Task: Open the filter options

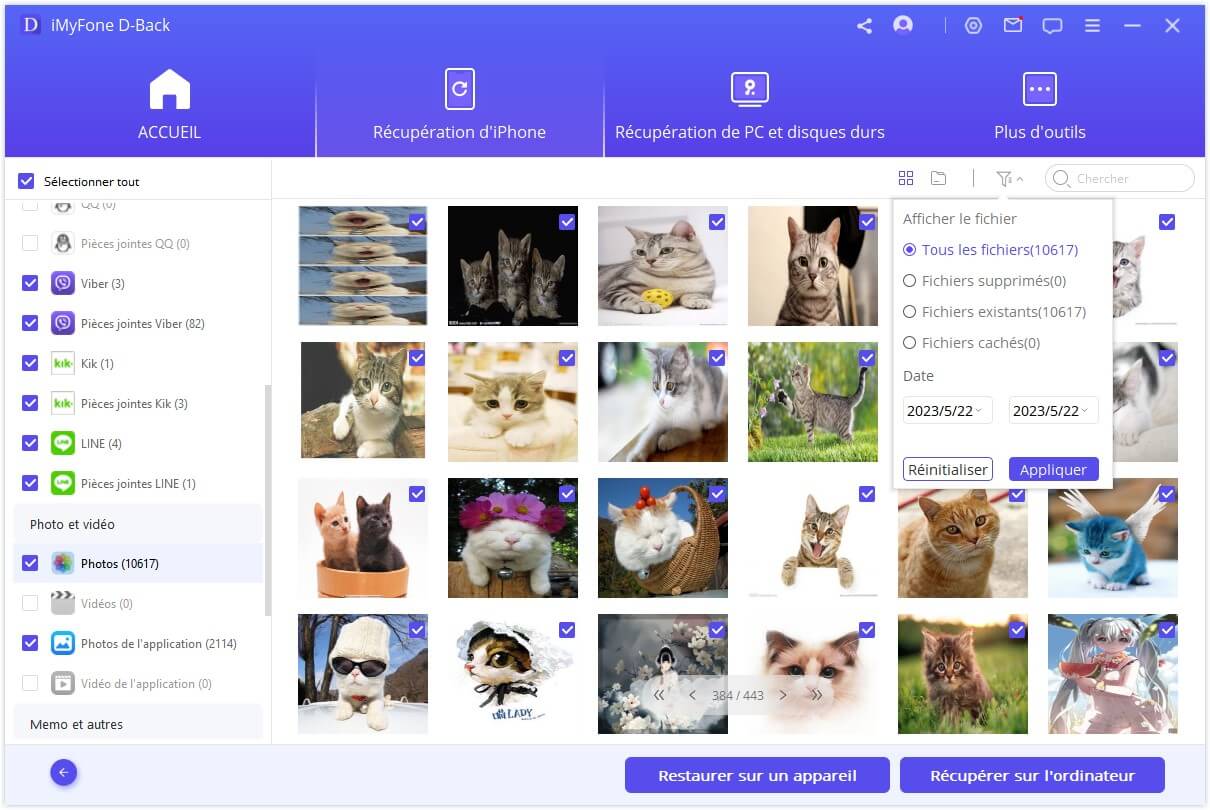Action: [1005, 177]
